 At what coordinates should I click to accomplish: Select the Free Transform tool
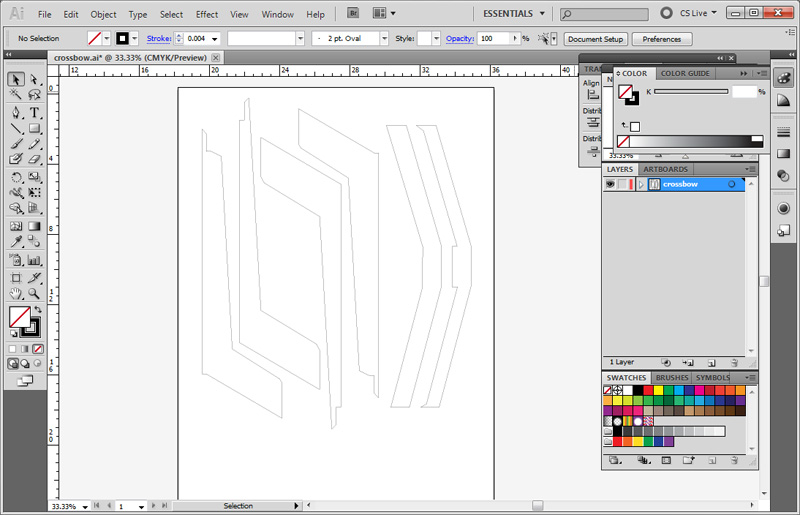point(34,192)
